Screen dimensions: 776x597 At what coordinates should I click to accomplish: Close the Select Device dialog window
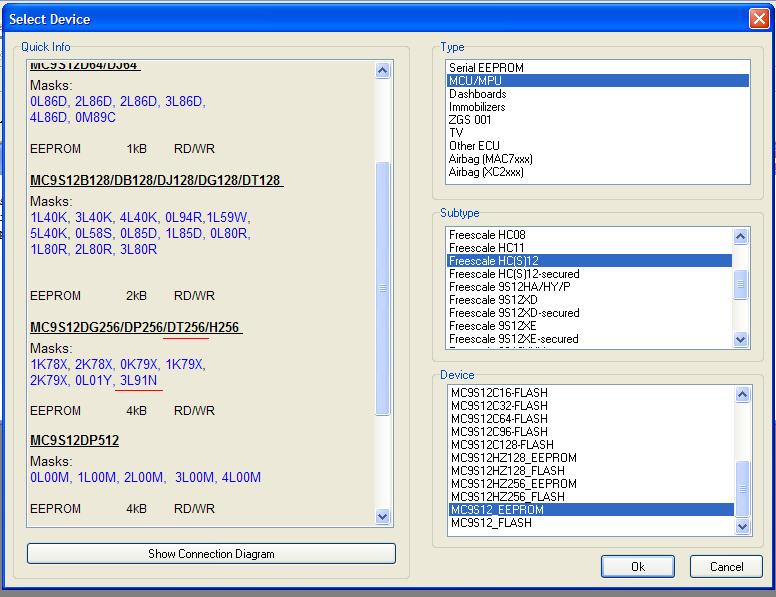(758, 18)
